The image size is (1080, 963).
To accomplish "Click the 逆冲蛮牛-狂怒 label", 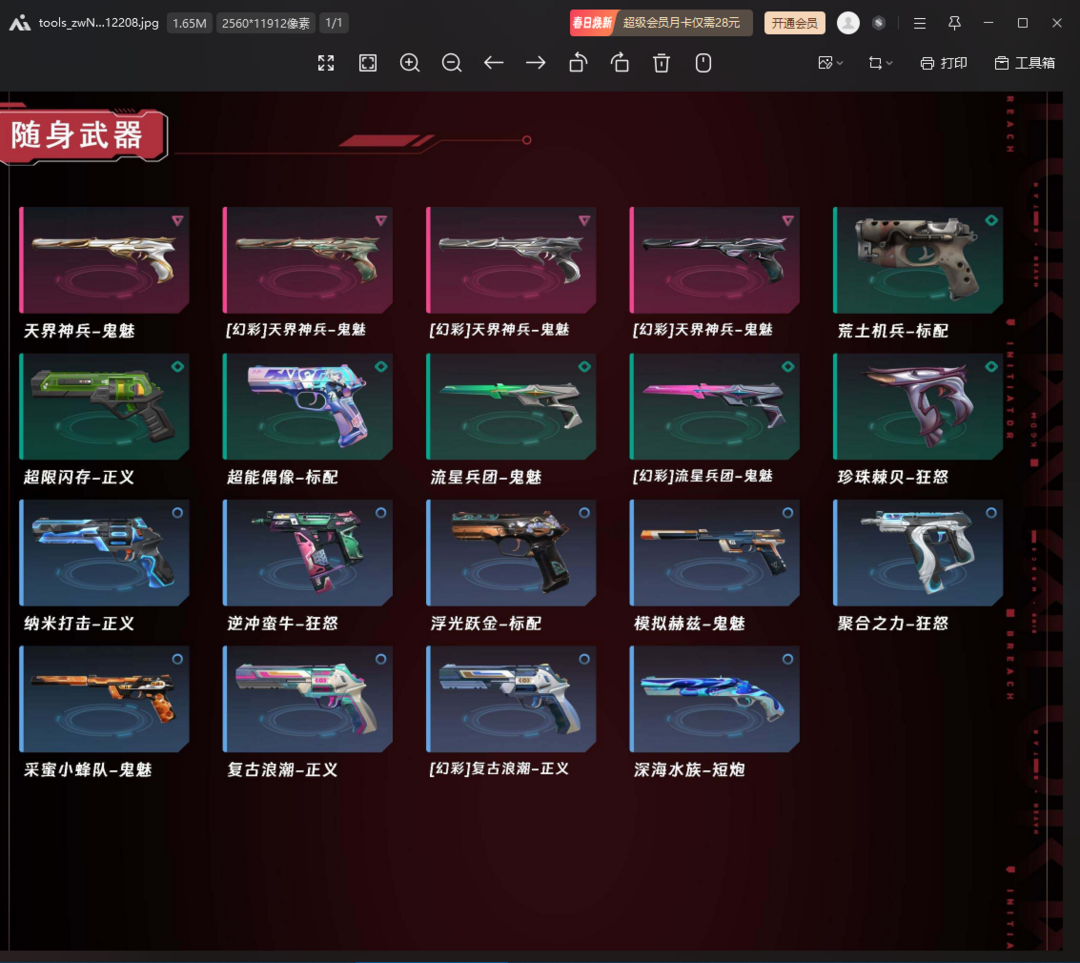I will coord(283,623).
